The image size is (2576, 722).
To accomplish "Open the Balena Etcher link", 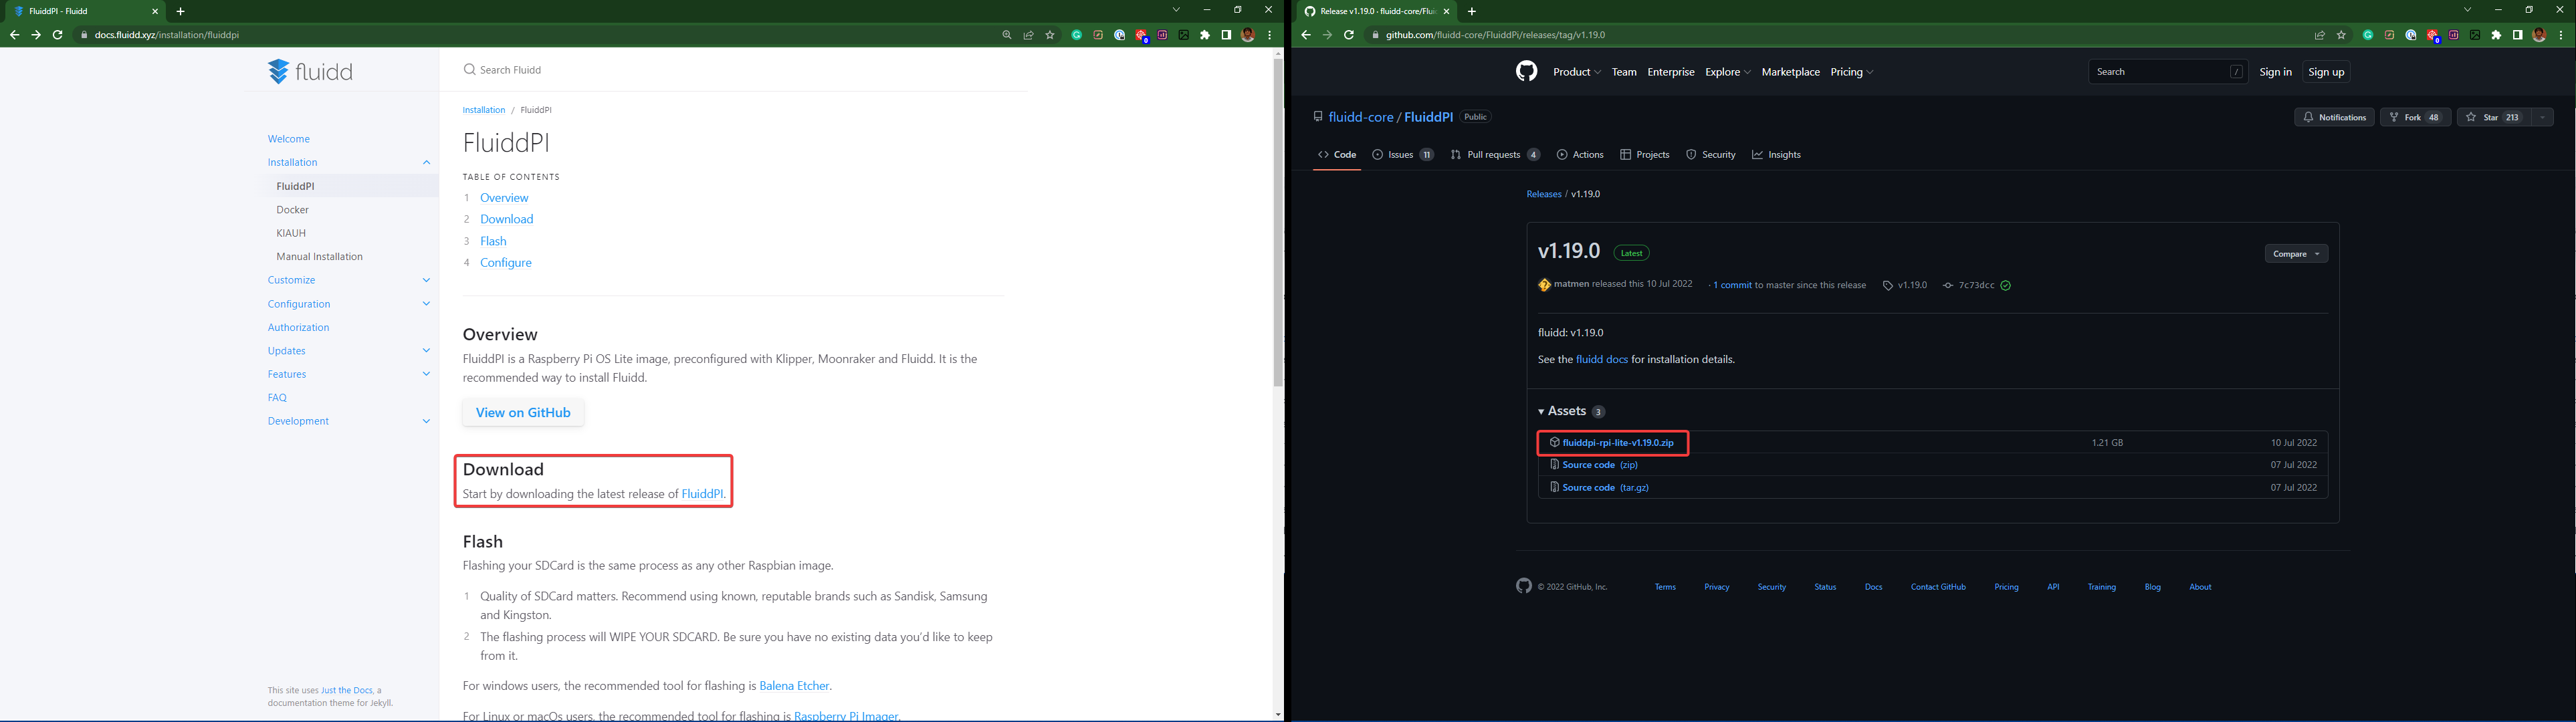I will [794, 686].
